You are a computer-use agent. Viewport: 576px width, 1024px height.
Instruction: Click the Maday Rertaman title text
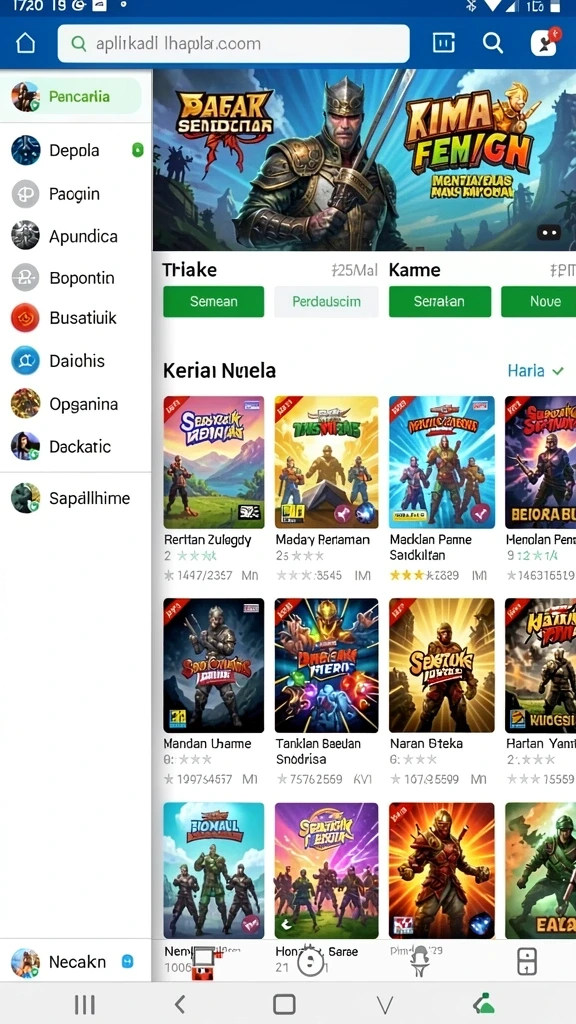(323, 540)
